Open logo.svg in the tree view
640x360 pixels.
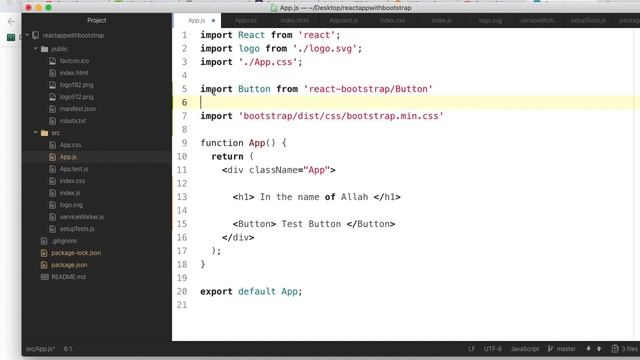point(71,205)
